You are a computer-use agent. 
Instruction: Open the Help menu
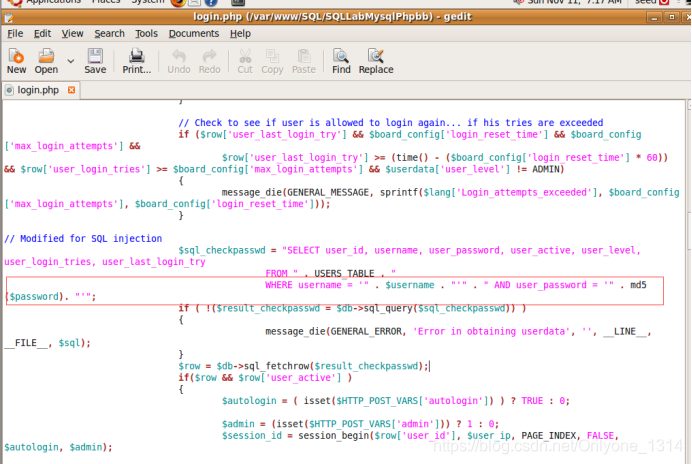tap(240, 34)
